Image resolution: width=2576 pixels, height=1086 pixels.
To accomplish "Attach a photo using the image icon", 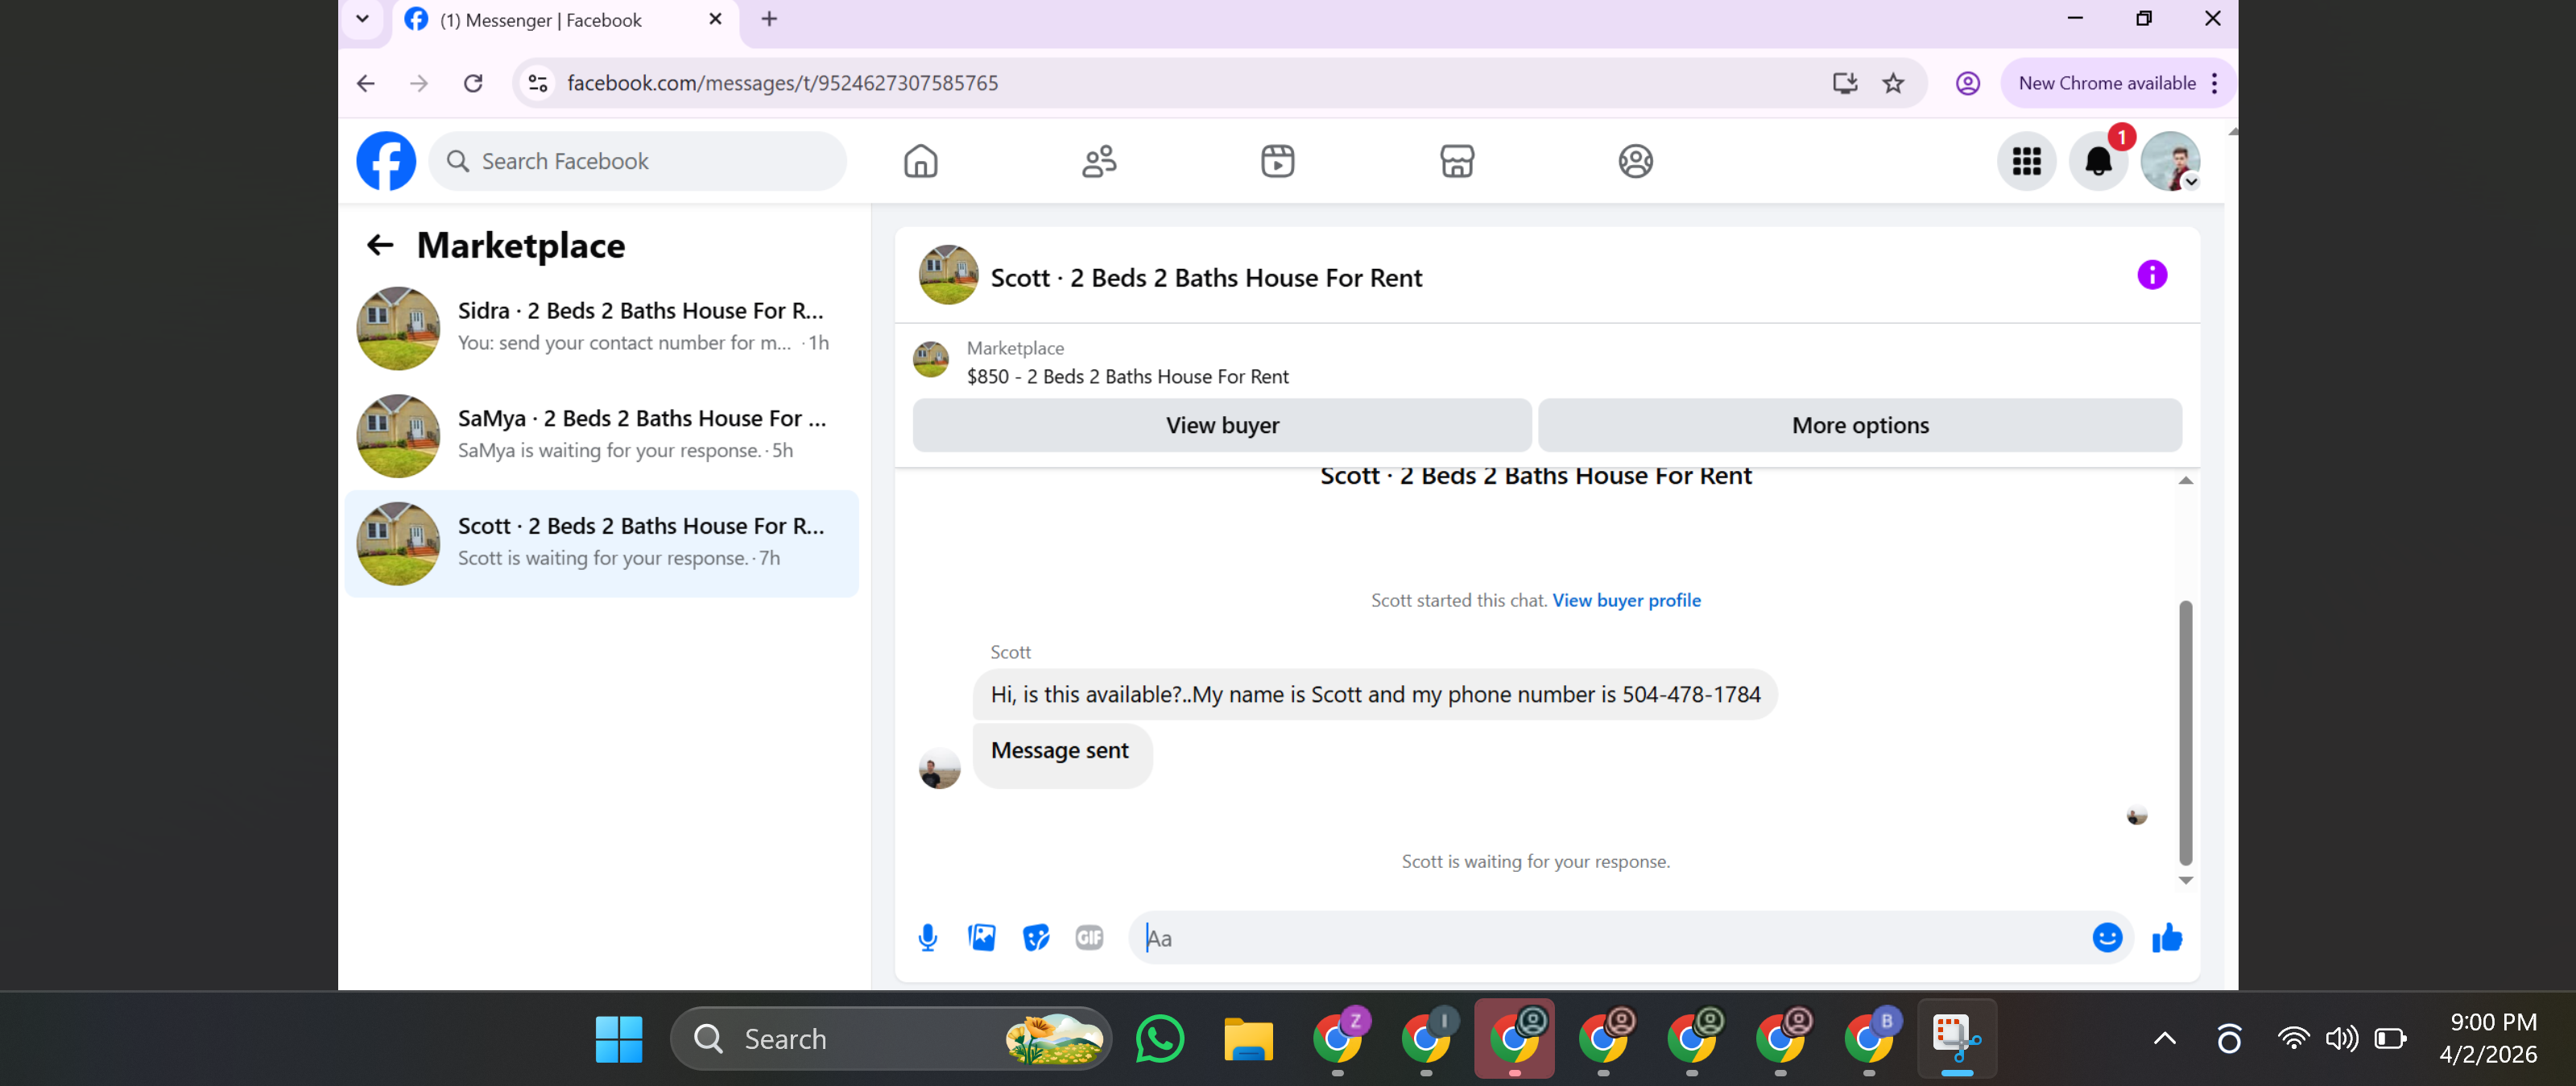I will tap(981, 938).
